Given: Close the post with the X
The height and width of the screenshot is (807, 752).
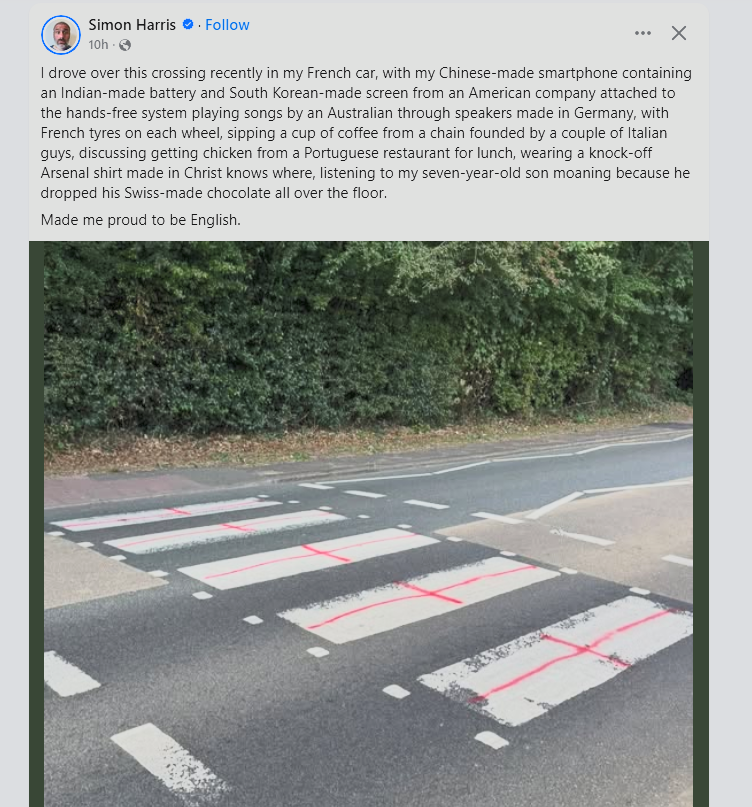Looking at the screenshot, I should [678, 33].
